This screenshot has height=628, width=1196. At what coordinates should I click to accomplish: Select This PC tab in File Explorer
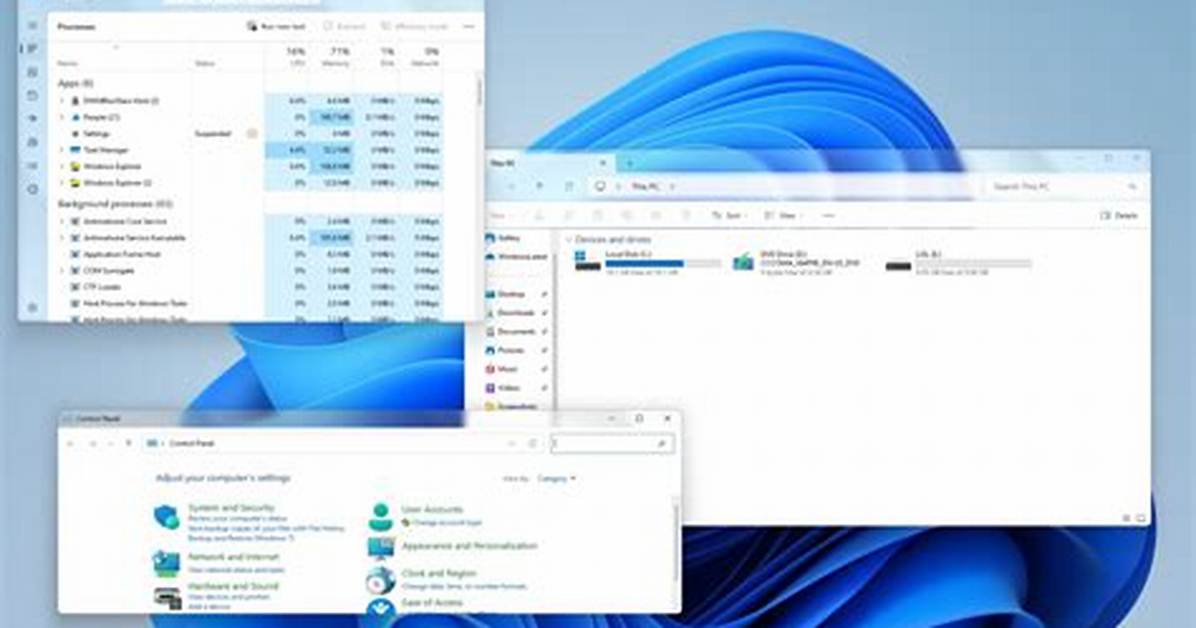pos(548,163)
